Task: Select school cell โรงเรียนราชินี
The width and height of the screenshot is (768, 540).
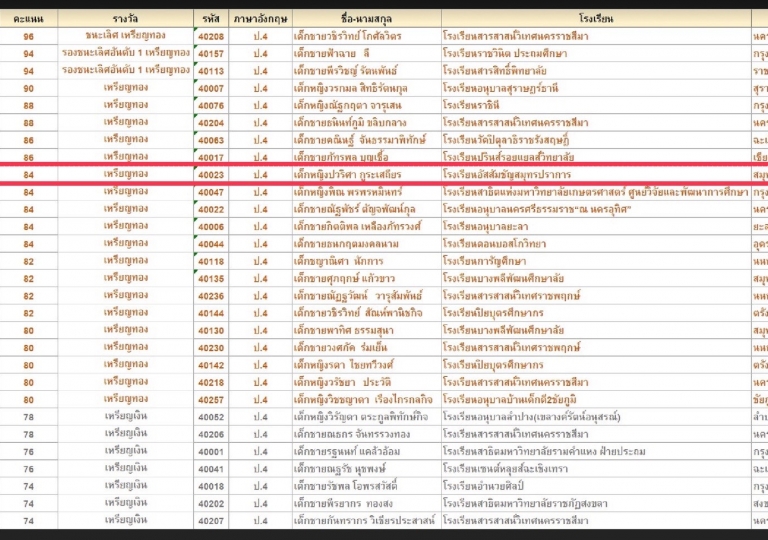Action: tap(596, 105)
